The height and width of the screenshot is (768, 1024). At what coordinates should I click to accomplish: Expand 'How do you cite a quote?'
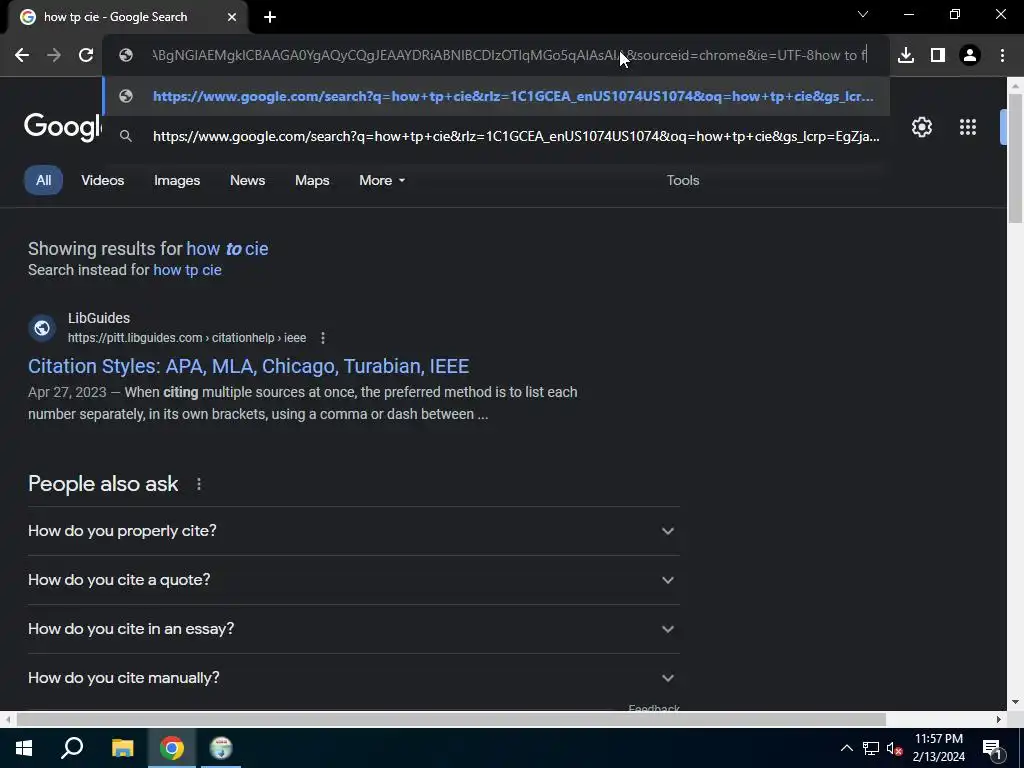[353, 580]
